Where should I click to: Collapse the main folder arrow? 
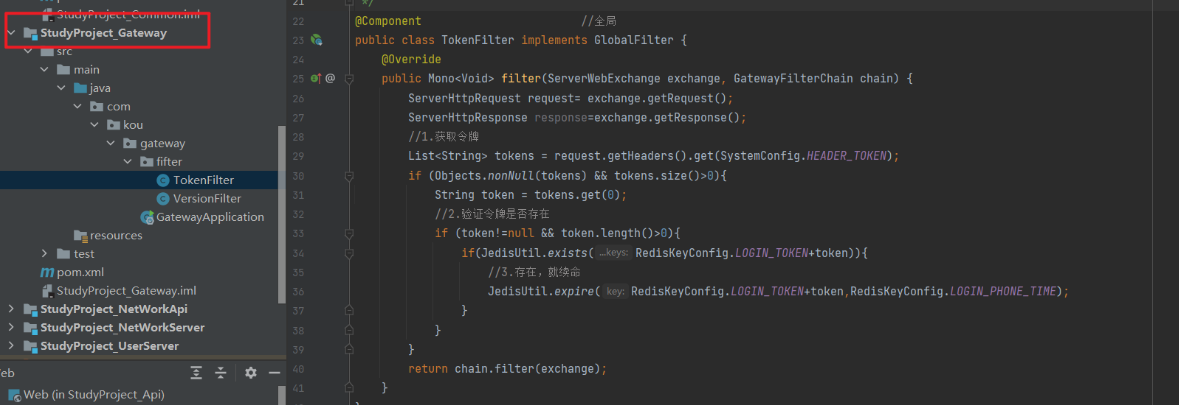tap(45, 70)
